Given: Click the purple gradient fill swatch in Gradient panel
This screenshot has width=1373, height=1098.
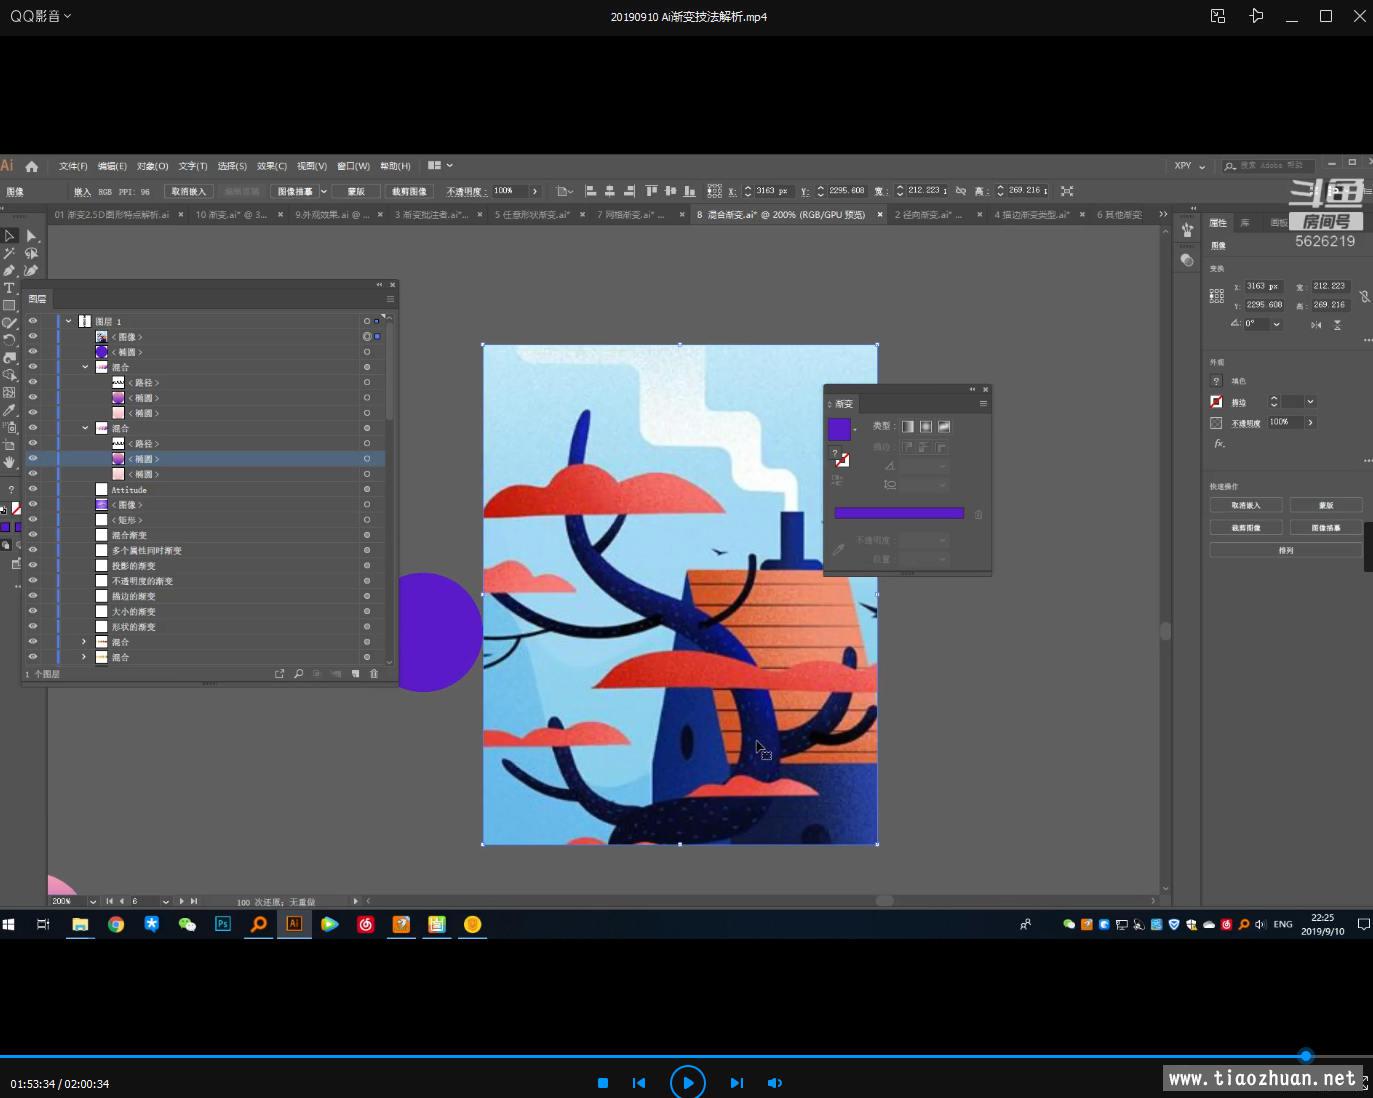Looking at the screenshot, I should (839, 429).
